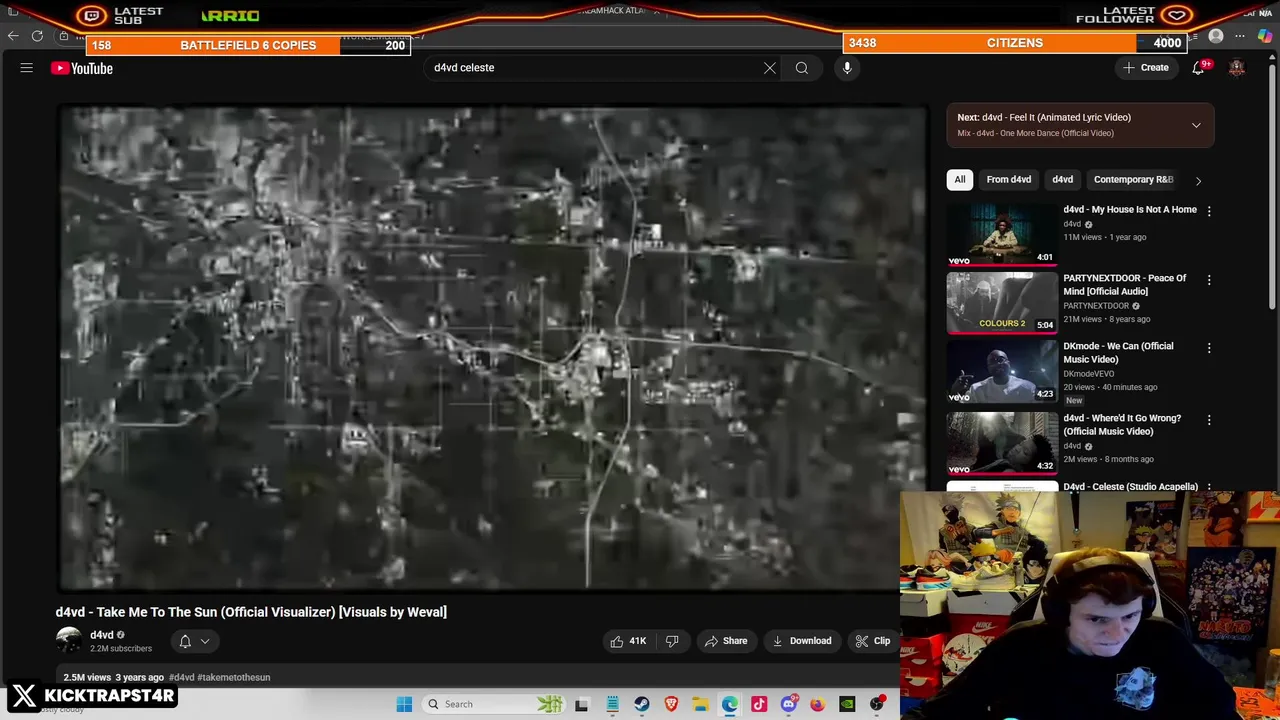Open Where'd It Go Wrong thumbnail
1280x720 pixels.
[1002, 443]
